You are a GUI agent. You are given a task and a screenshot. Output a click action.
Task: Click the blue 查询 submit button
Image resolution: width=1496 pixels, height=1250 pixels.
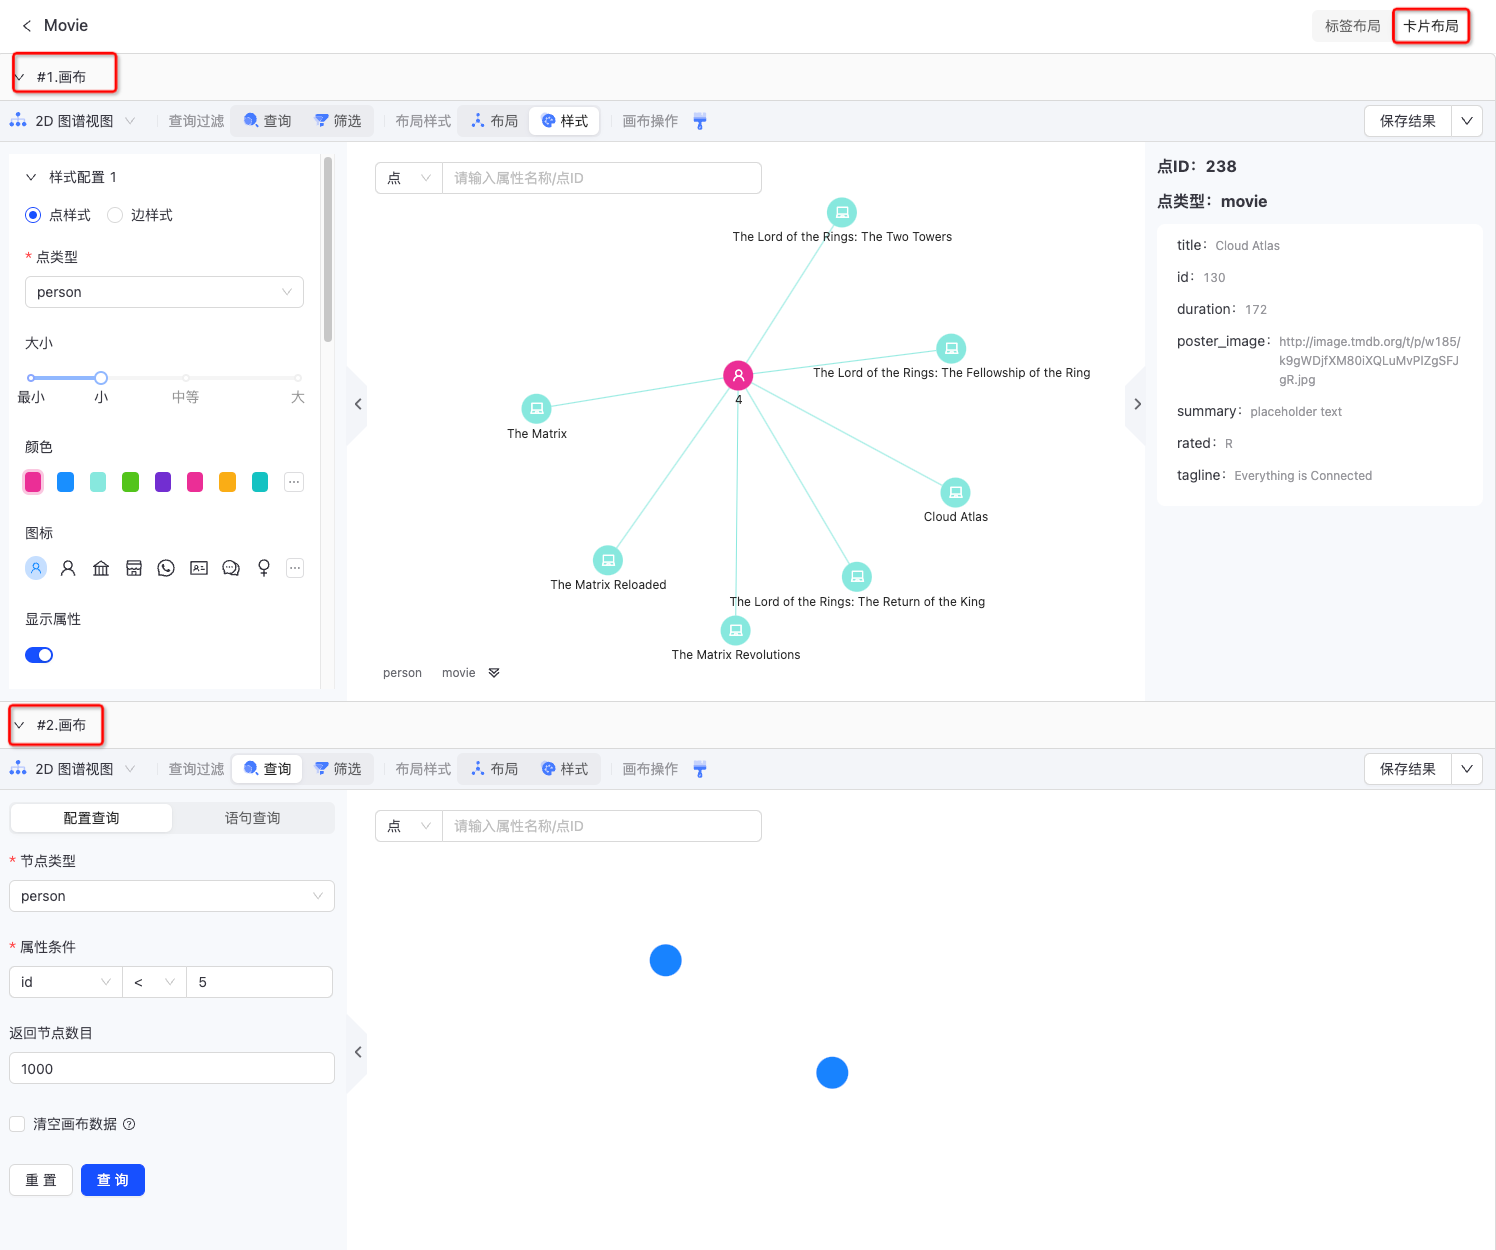[113, 1180]
